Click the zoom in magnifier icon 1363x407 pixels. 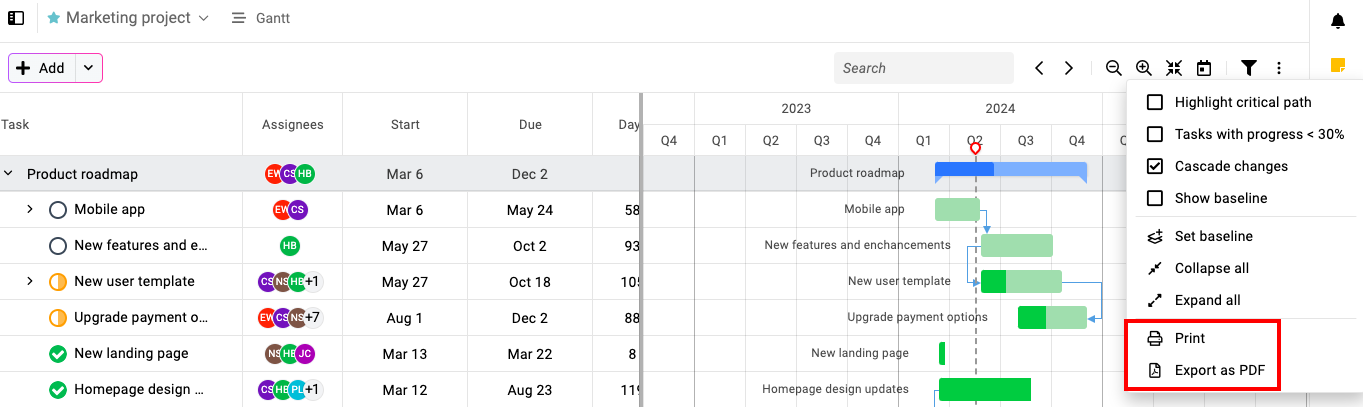[x=1144, y=68]
